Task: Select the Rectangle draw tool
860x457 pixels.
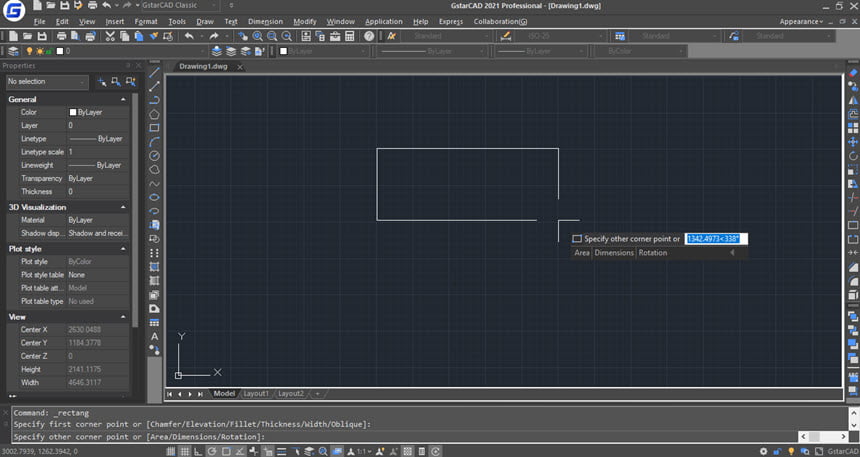Action: click(154, 128)
